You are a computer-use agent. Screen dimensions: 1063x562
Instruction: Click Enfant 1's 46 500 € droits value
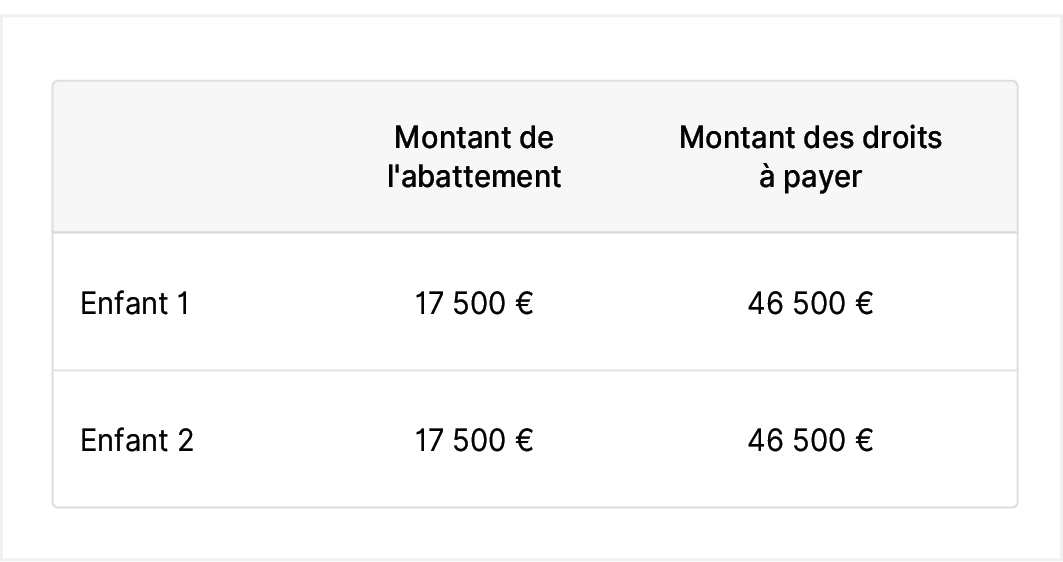pyautogui.click(x=810, y=303)
